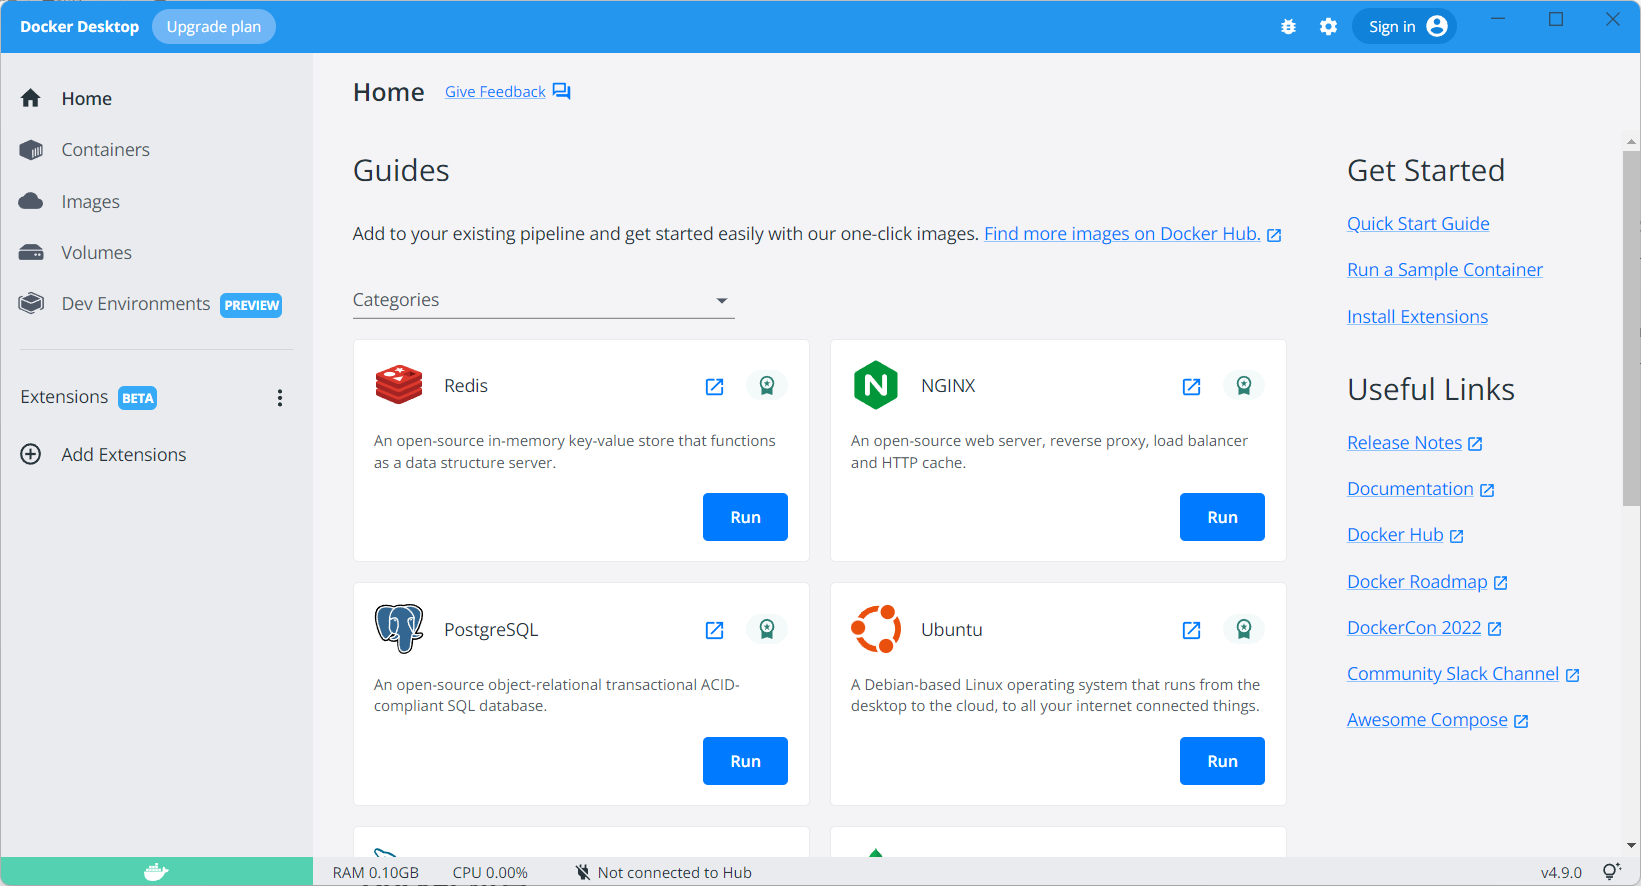This screenshot has width=1641, height=886.
Task: Open the Install Extensions link
Action: [x=1417, y=317]
